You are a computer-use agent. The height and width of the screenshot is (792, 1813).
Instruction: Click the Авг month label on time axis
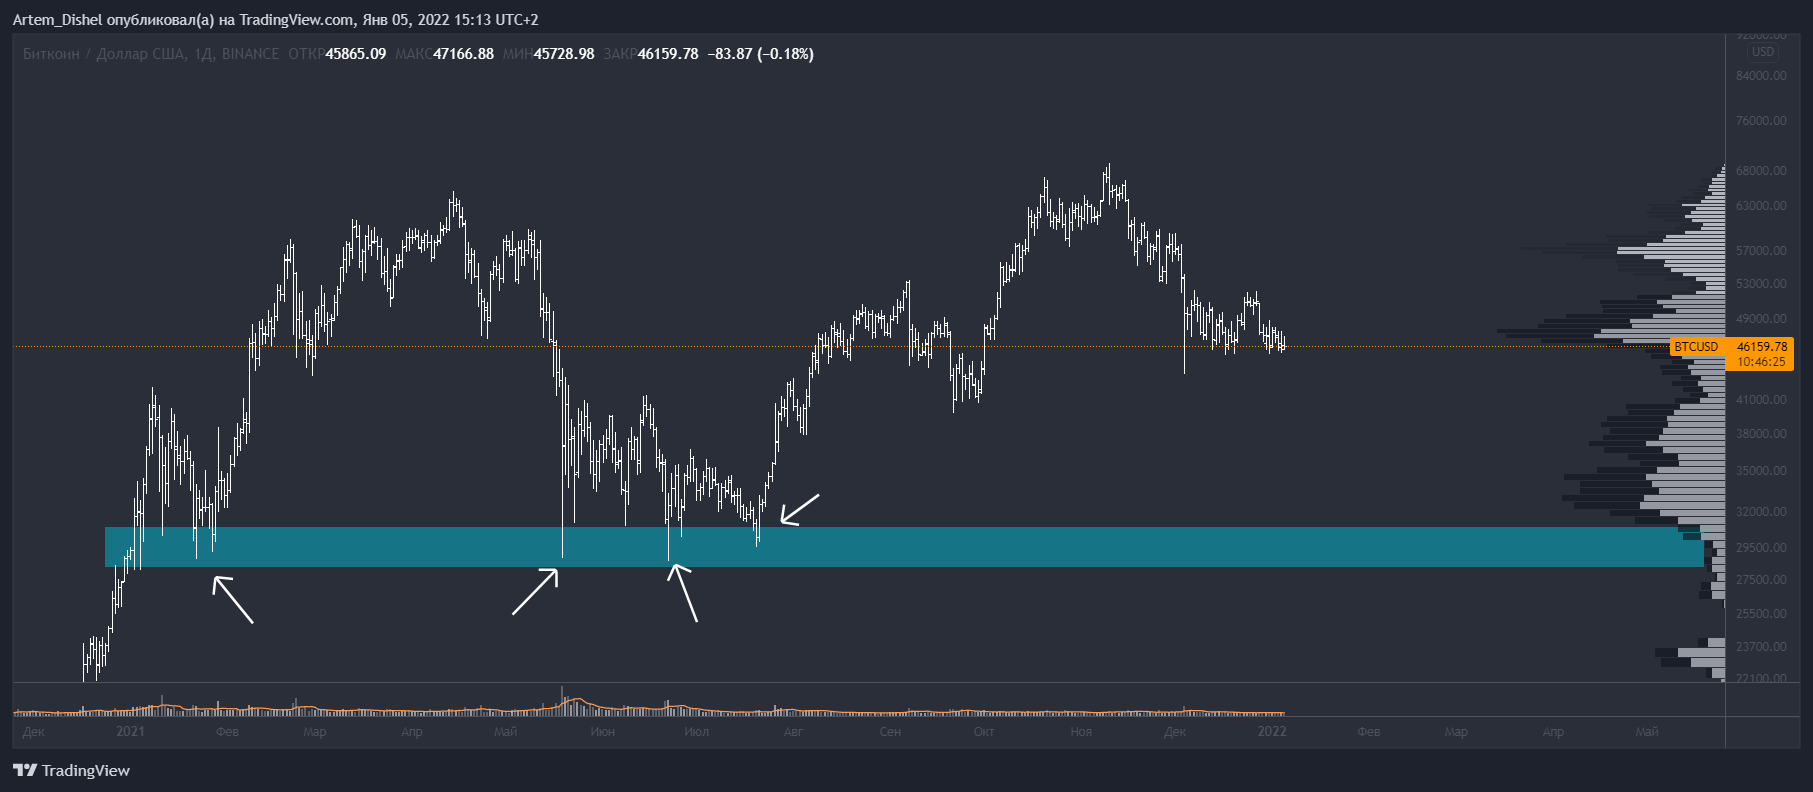point(793,732)
